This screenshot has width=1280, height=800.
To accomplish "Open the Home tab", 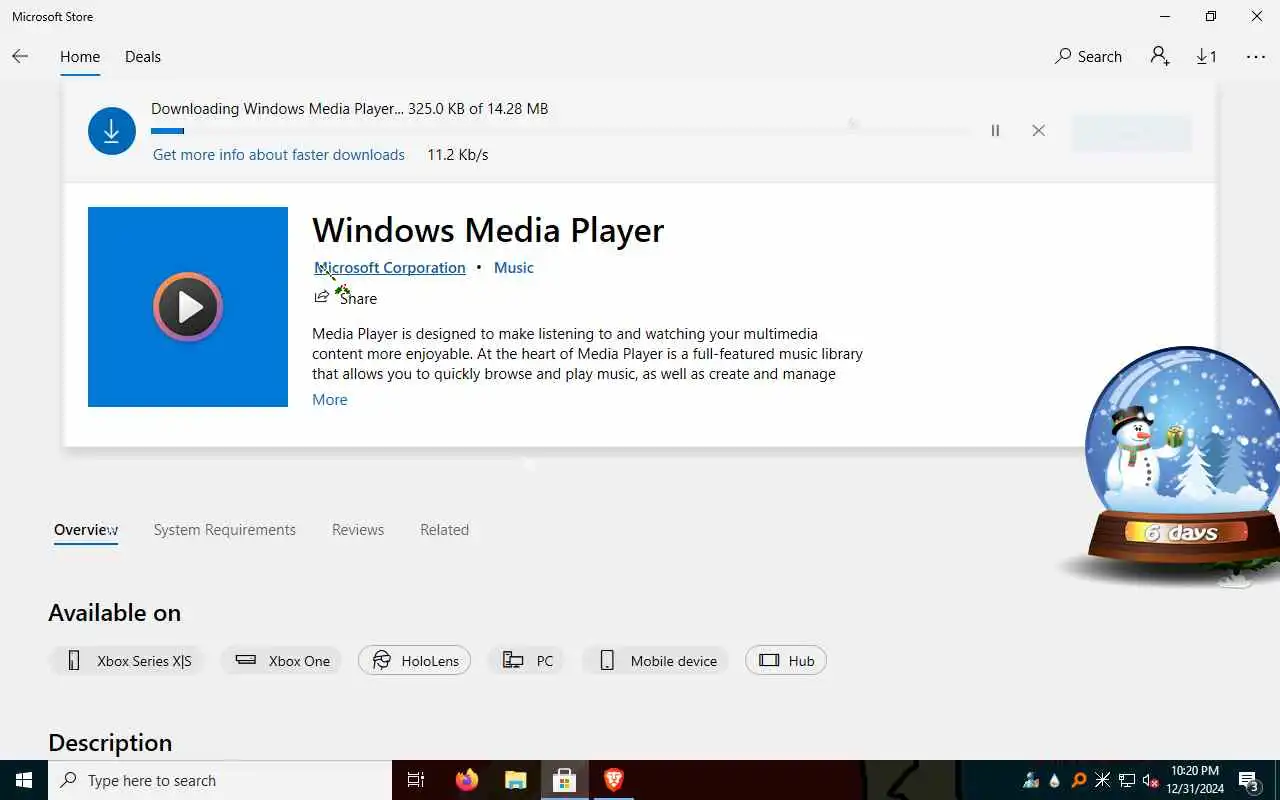I will point(80,57).
